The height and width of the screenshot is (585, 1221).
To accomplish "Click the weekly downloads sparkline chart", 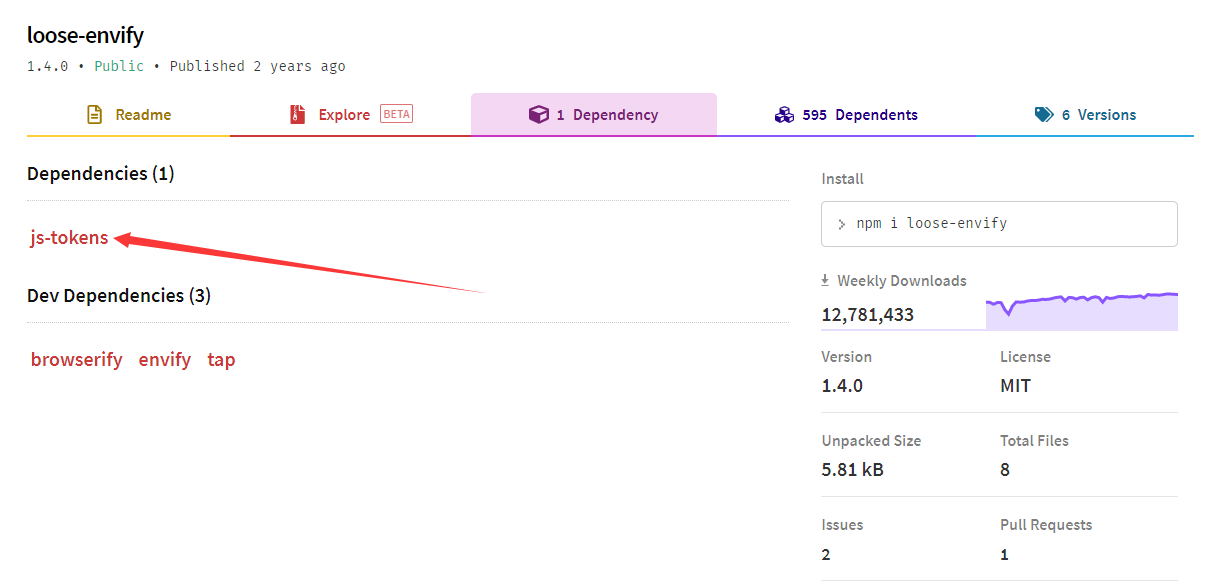I will 1081,311.
